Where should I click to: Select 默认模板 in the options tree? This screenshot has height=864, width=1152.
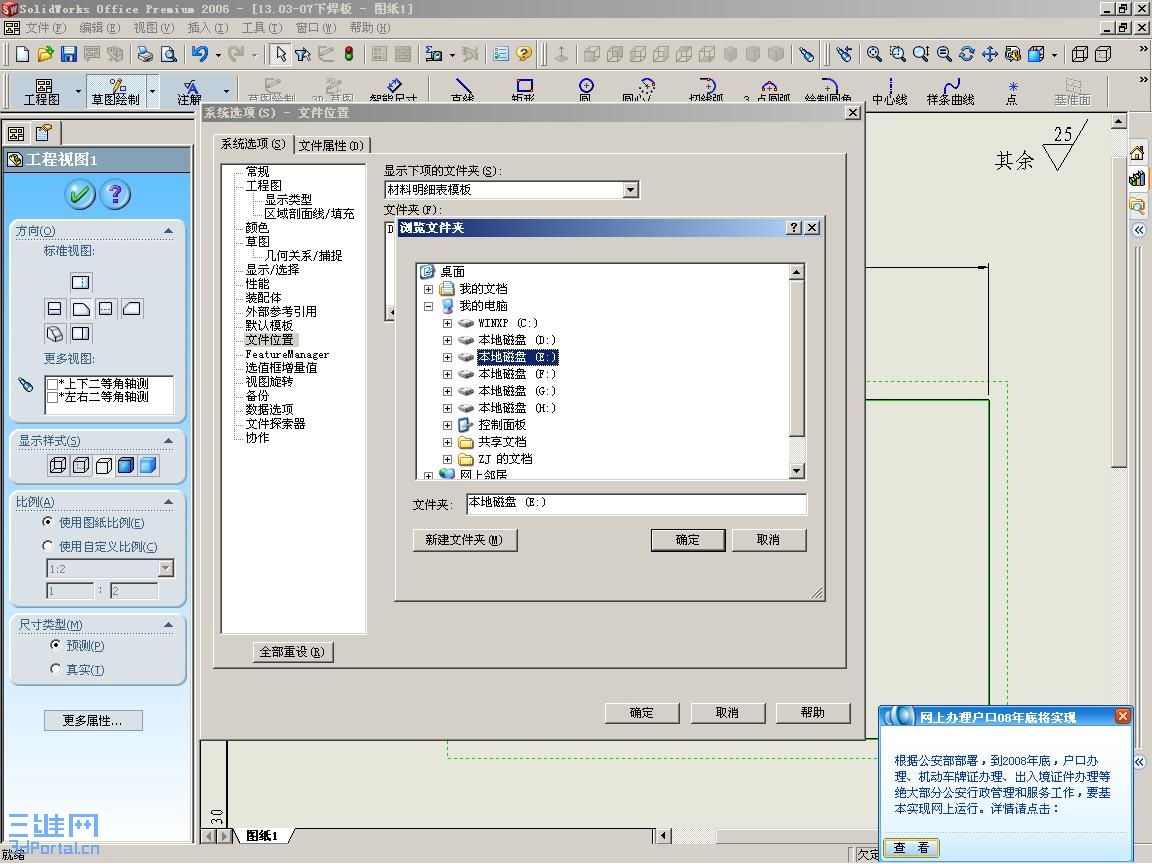point(269,325)
